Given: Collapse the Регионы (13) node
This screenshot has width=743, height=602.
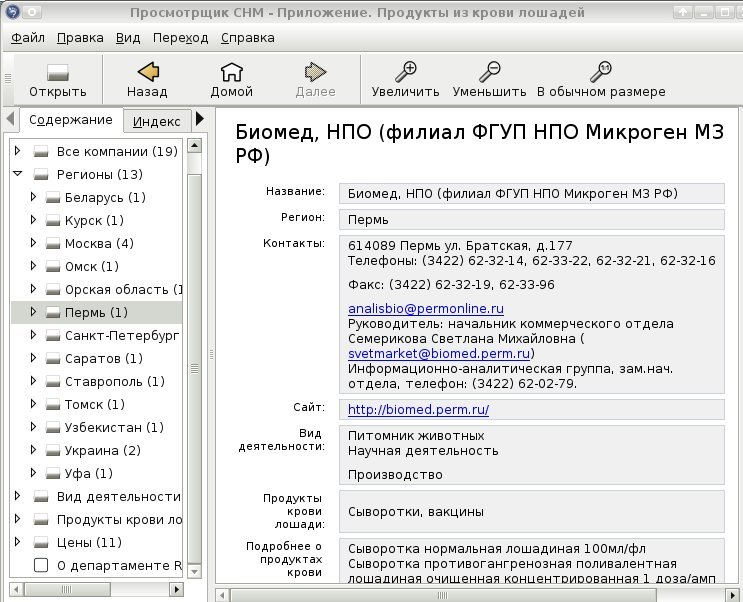Looking at the screenshot, I should pos(18,173).
